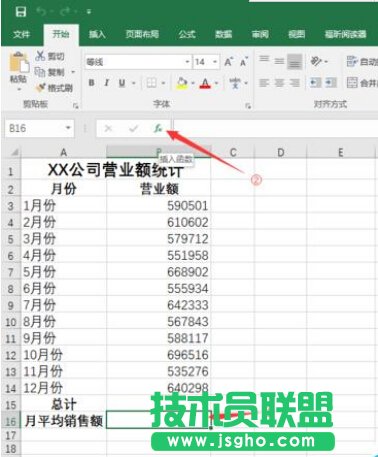Apply yellow fill color bucket

[182, 83]
